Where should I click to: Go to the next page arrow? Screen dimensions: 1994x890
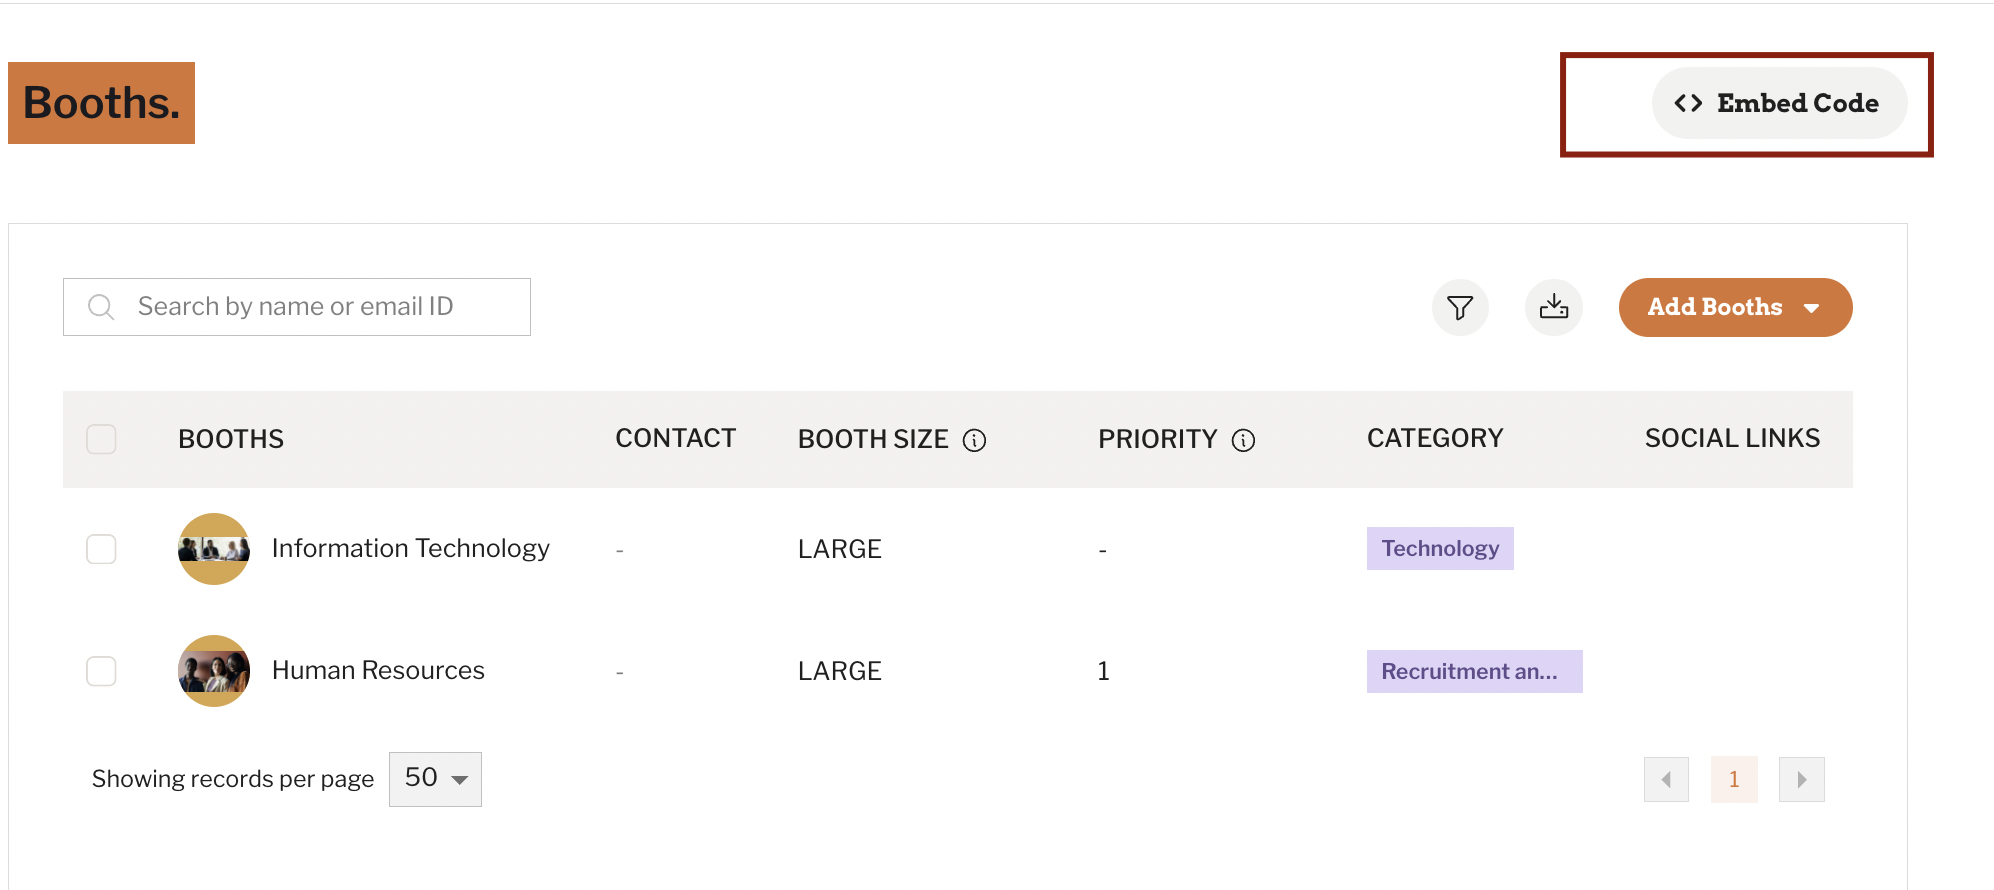(1802, 779)
